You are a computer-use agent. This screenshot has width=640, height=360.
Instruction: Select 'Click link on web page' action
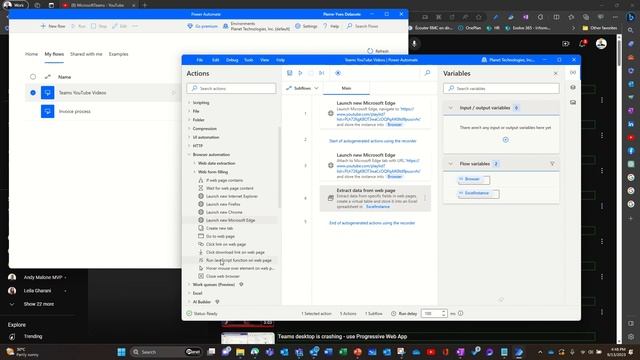(x=226, y=244)
